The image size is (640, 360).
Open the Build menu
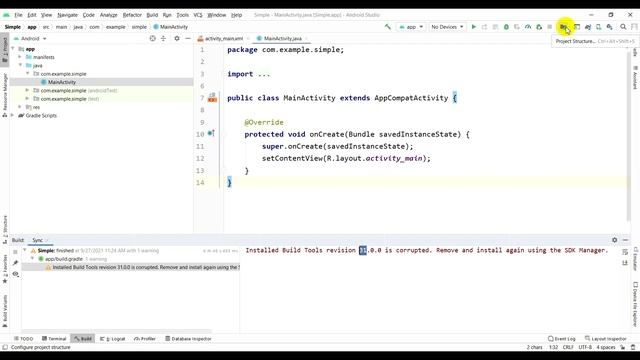tap(152, 15)
